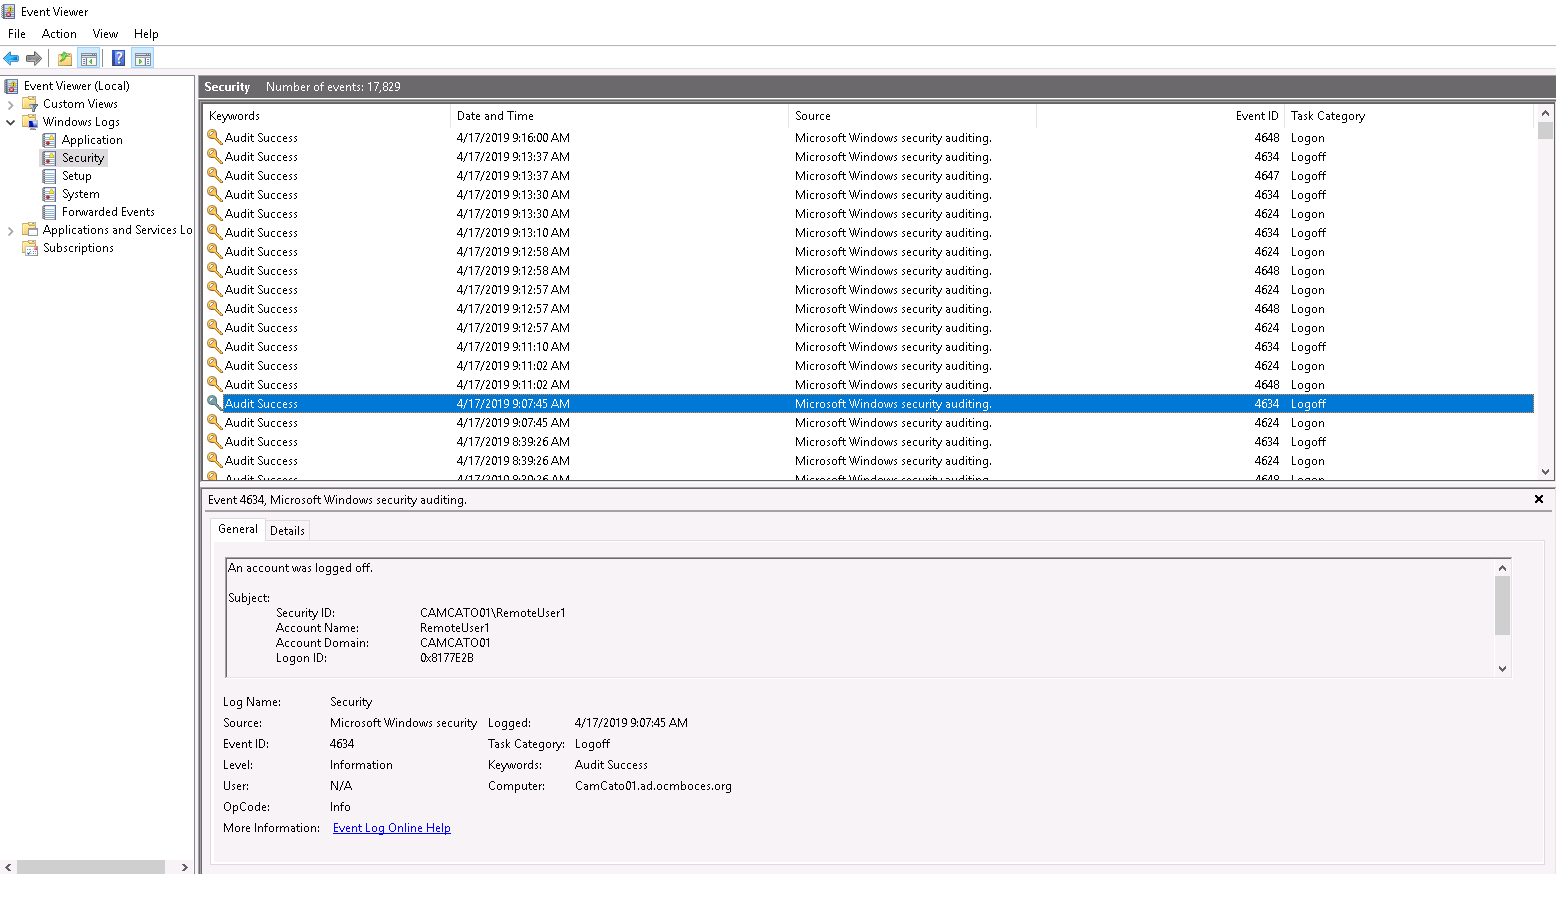Click the Application log icon in the tree
The image size is (1556, 911).
49,140
